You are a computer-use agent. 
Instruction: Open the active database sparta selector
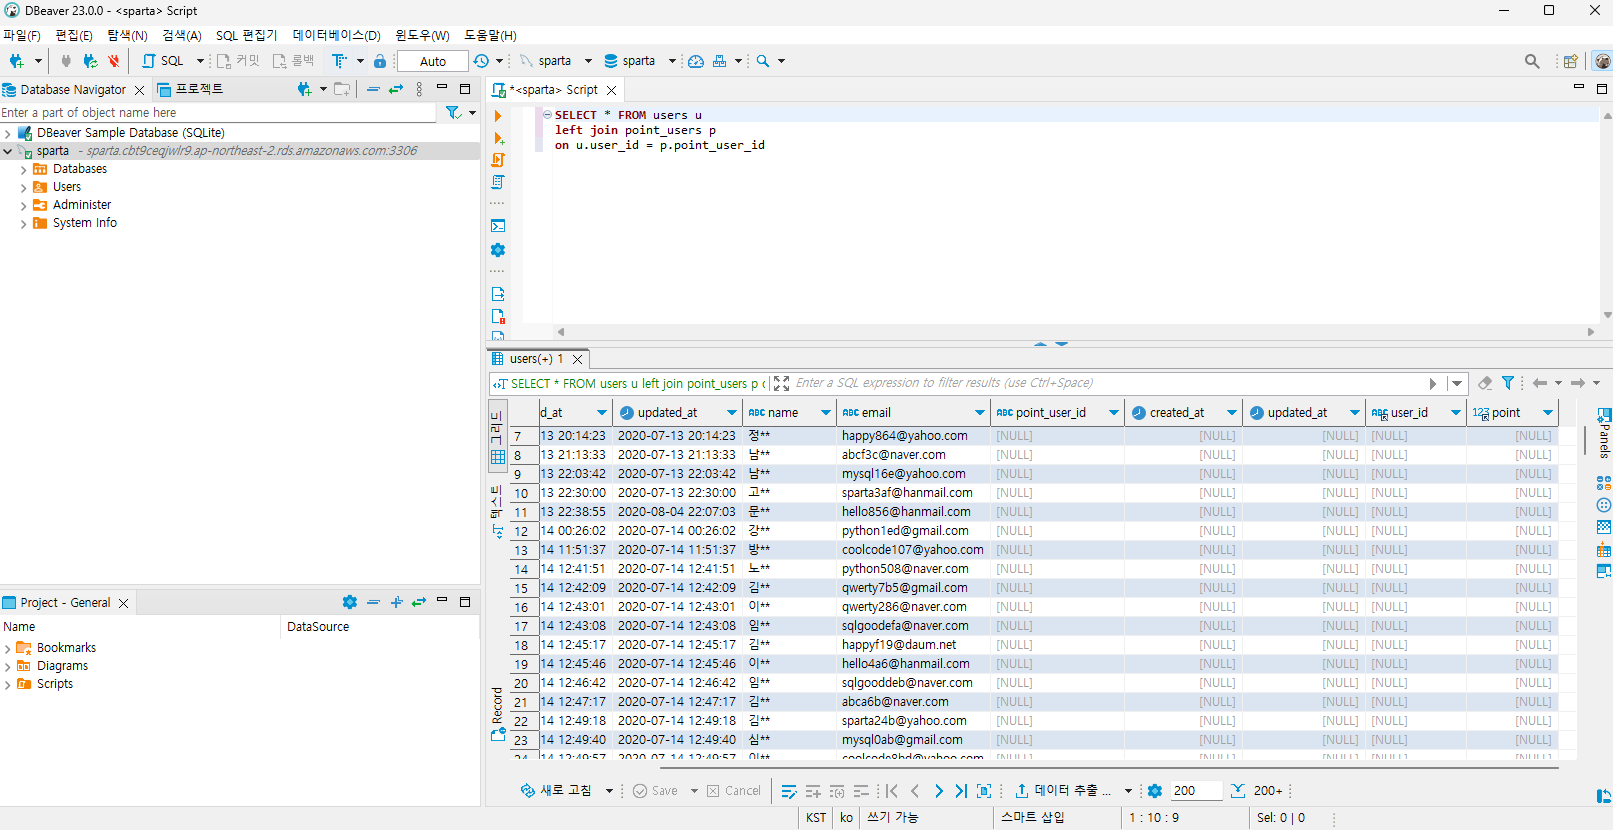click(x=640, y=61)
